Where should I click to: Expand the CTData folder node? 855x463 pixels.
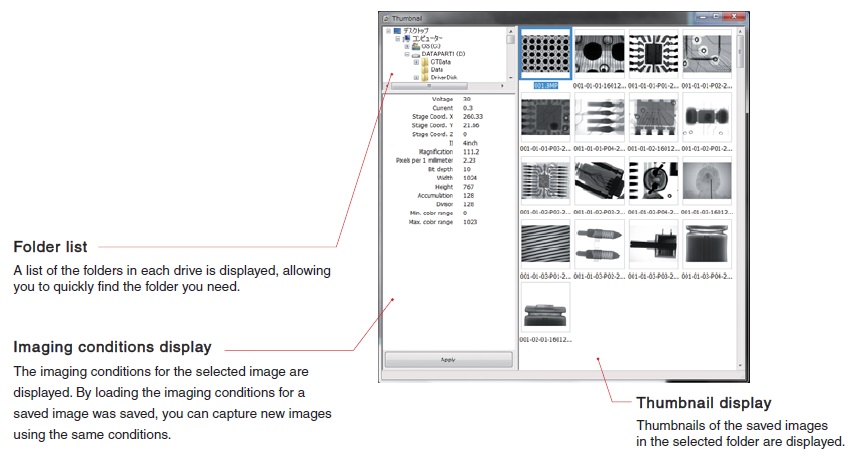pos(415,62)
